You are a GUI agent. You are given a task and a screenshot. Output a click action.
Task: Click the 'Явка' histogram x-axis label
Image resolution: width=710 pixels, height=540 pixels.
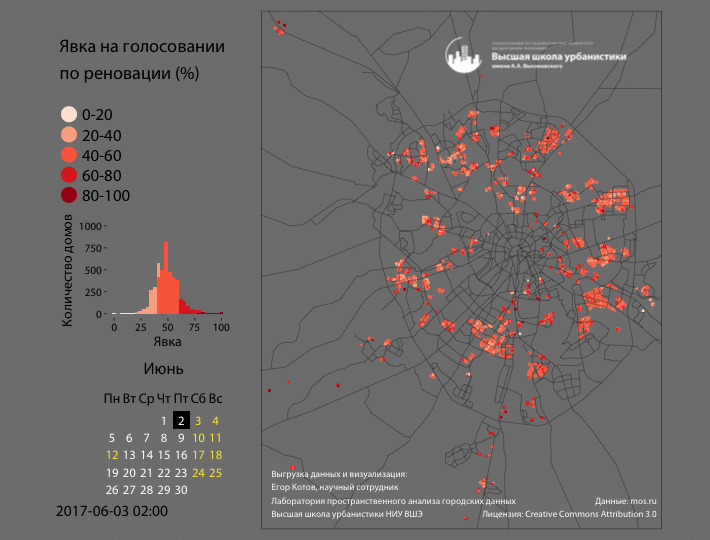tap(167, 341)
